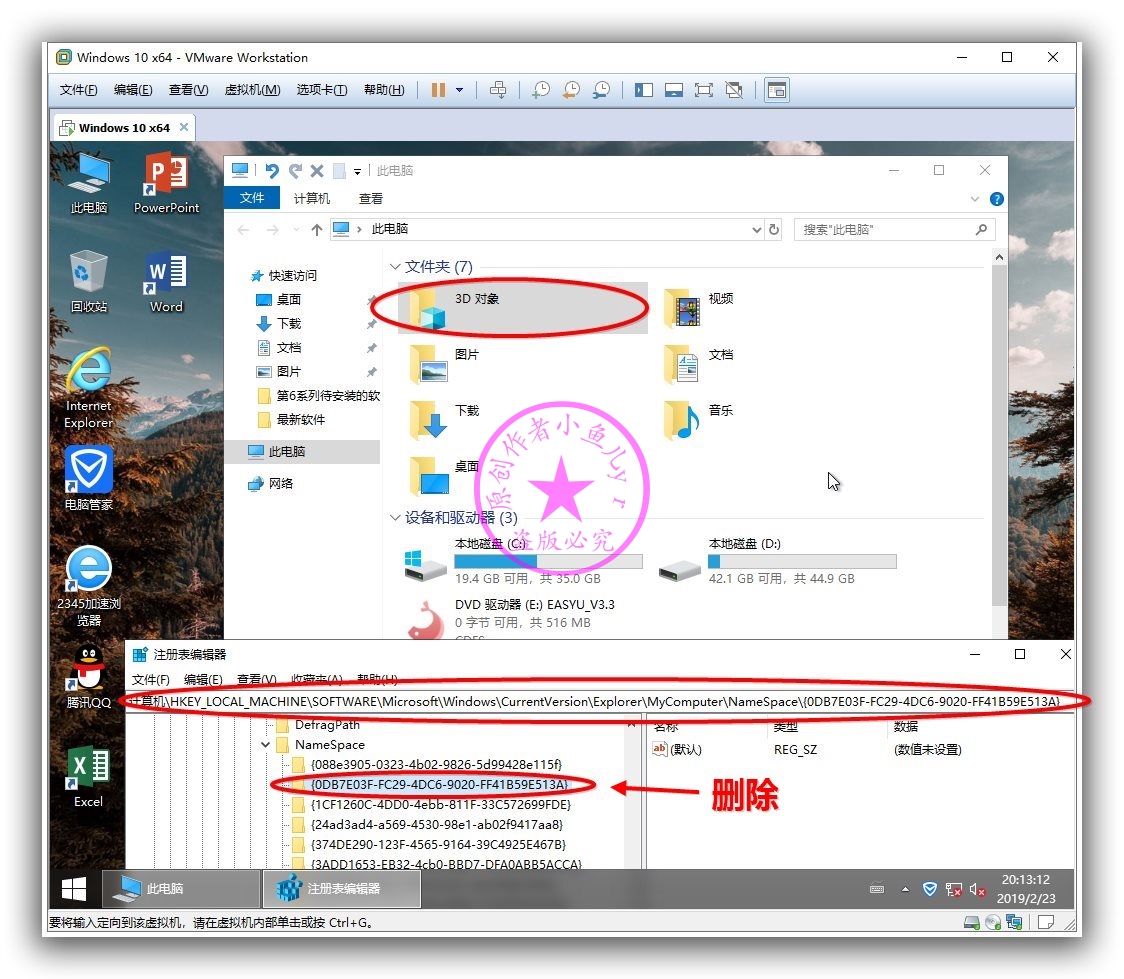Click the Internet Explorer desktop icon
Screen dimensions: 1124x979
(89, 388)
